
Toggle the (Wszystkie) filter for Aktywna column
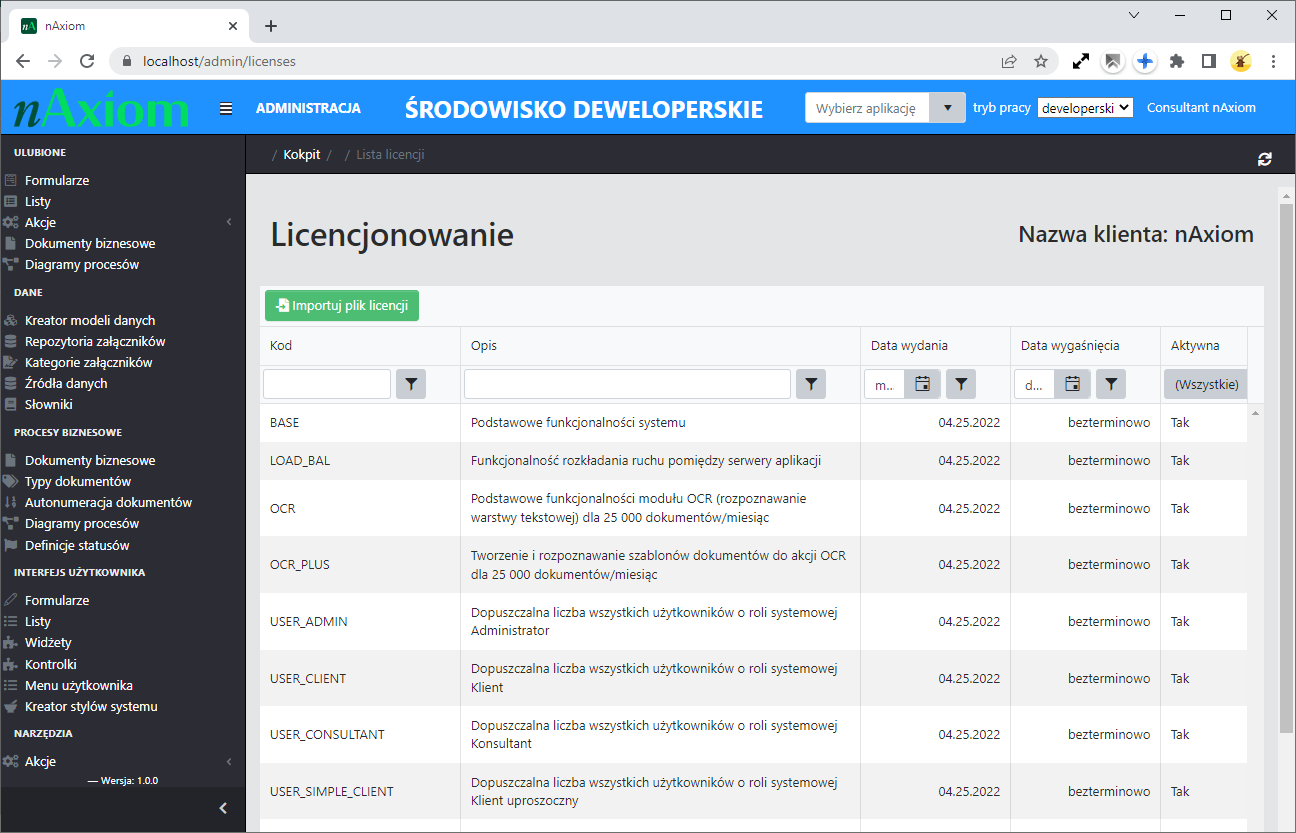(1205, 383)
